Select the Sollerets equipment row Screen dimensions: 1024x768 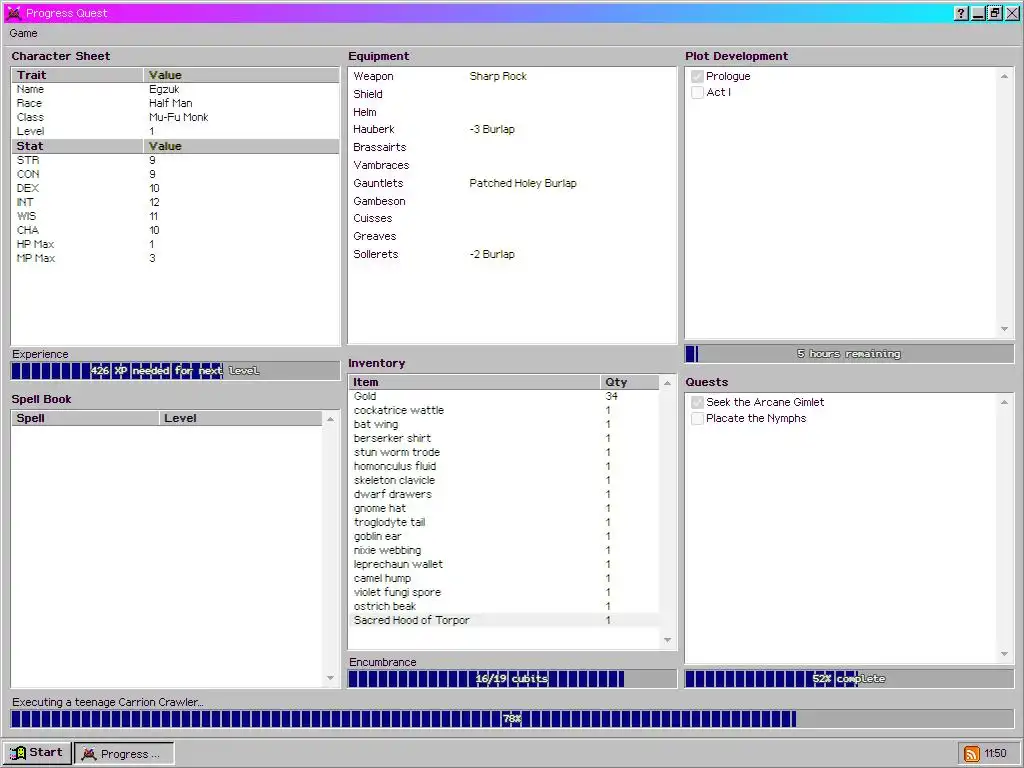512,254
